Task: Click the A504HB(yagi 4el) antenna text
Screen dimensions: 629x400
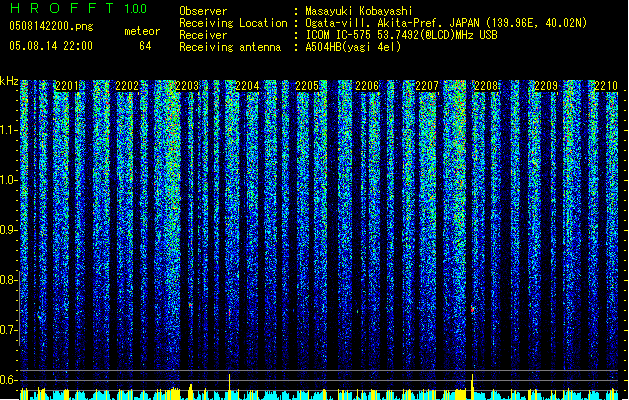Action: [353, 47]
